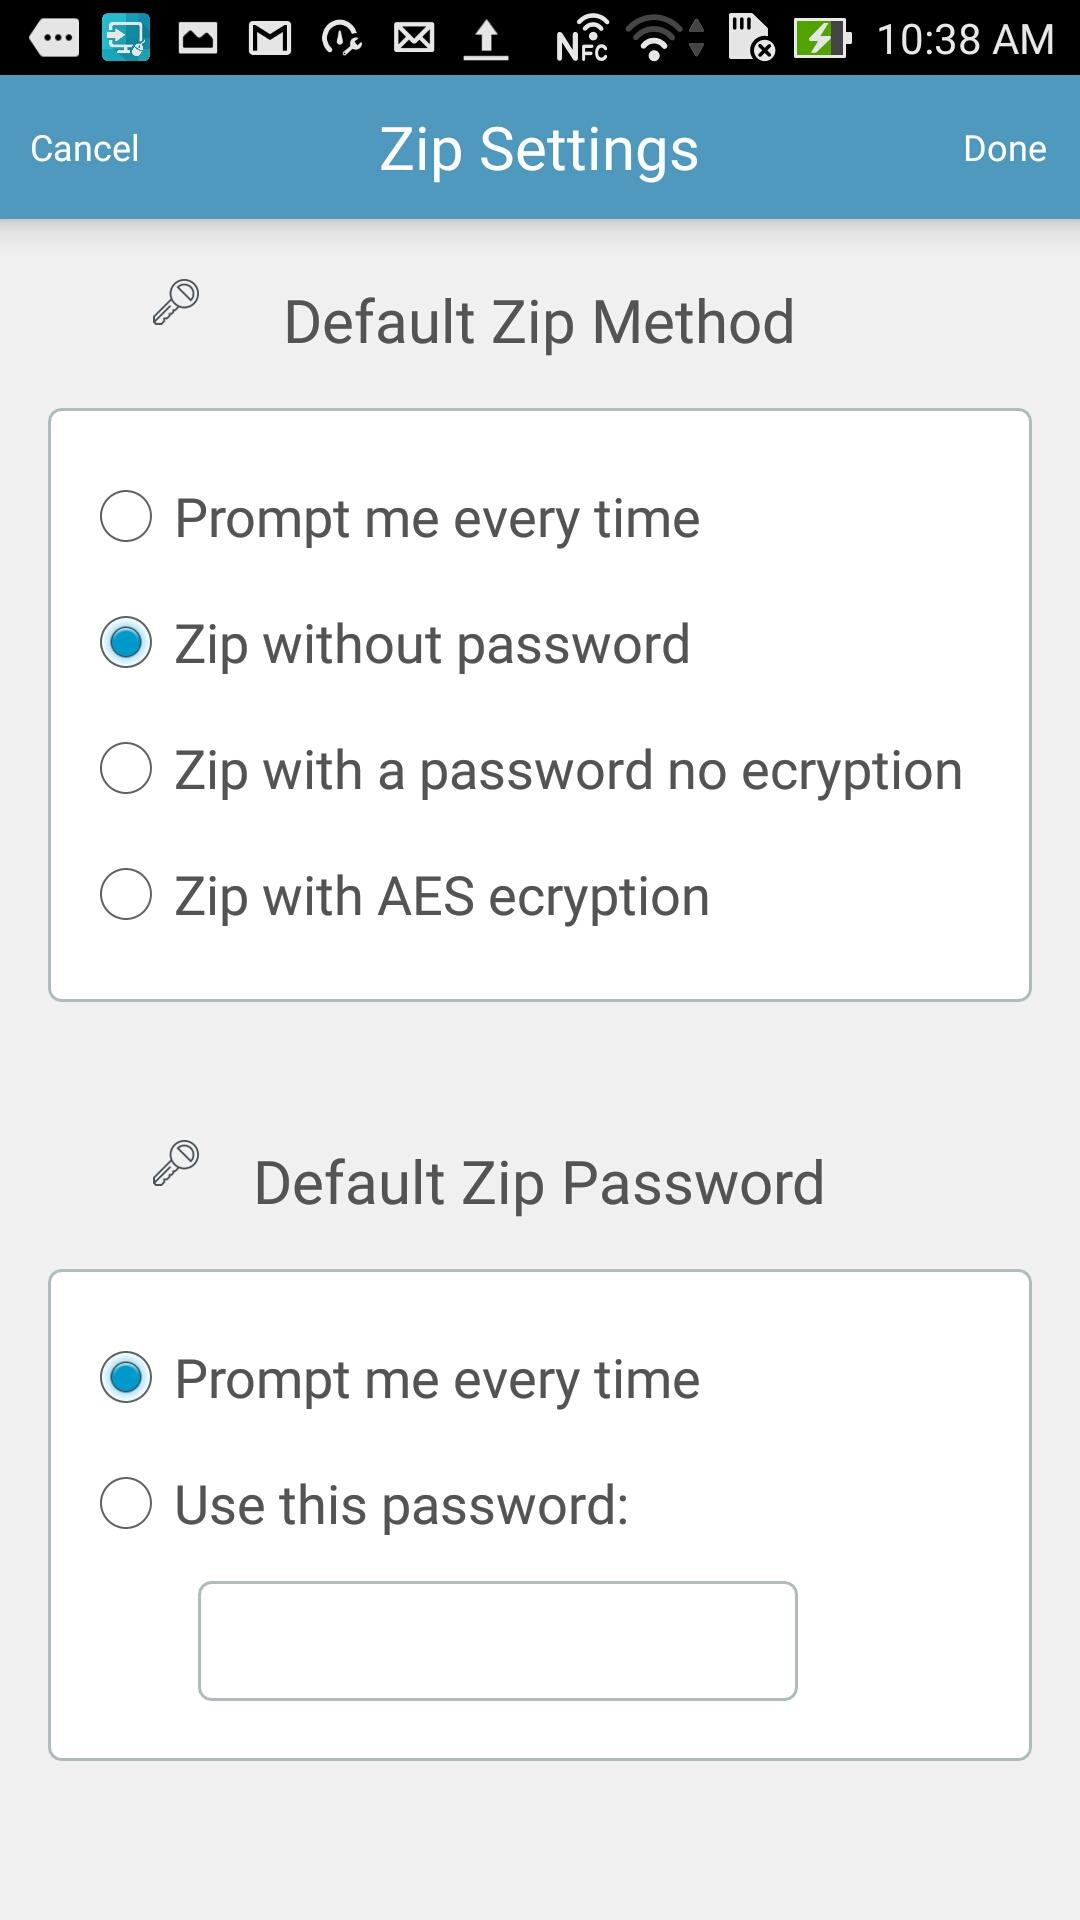Tap the upload arrow status icon
This screenshot has height=1920, width=1080.
click(485, 37)
